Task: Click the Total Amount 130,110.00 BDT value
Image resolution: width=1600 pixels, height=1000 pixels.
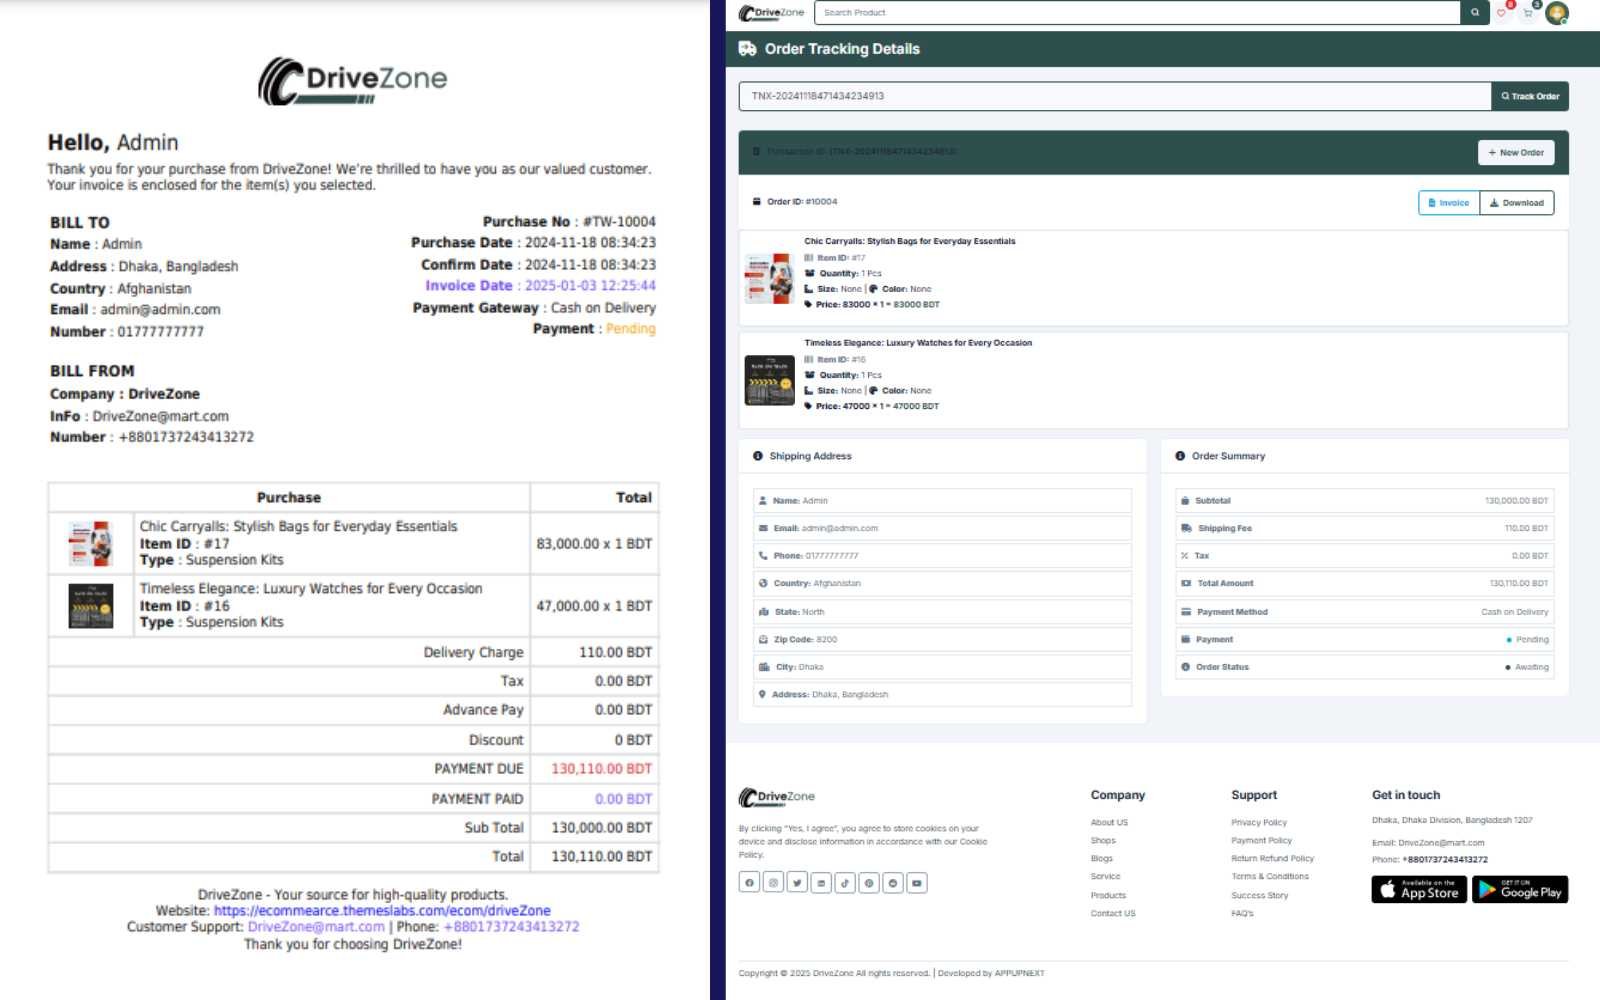Action: 1518,584
